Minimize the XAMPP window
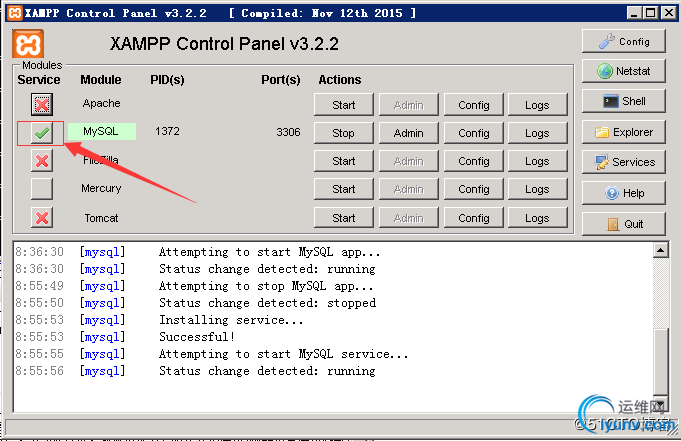Viewport: 681px width, 441px height. [x=634, y=13]
